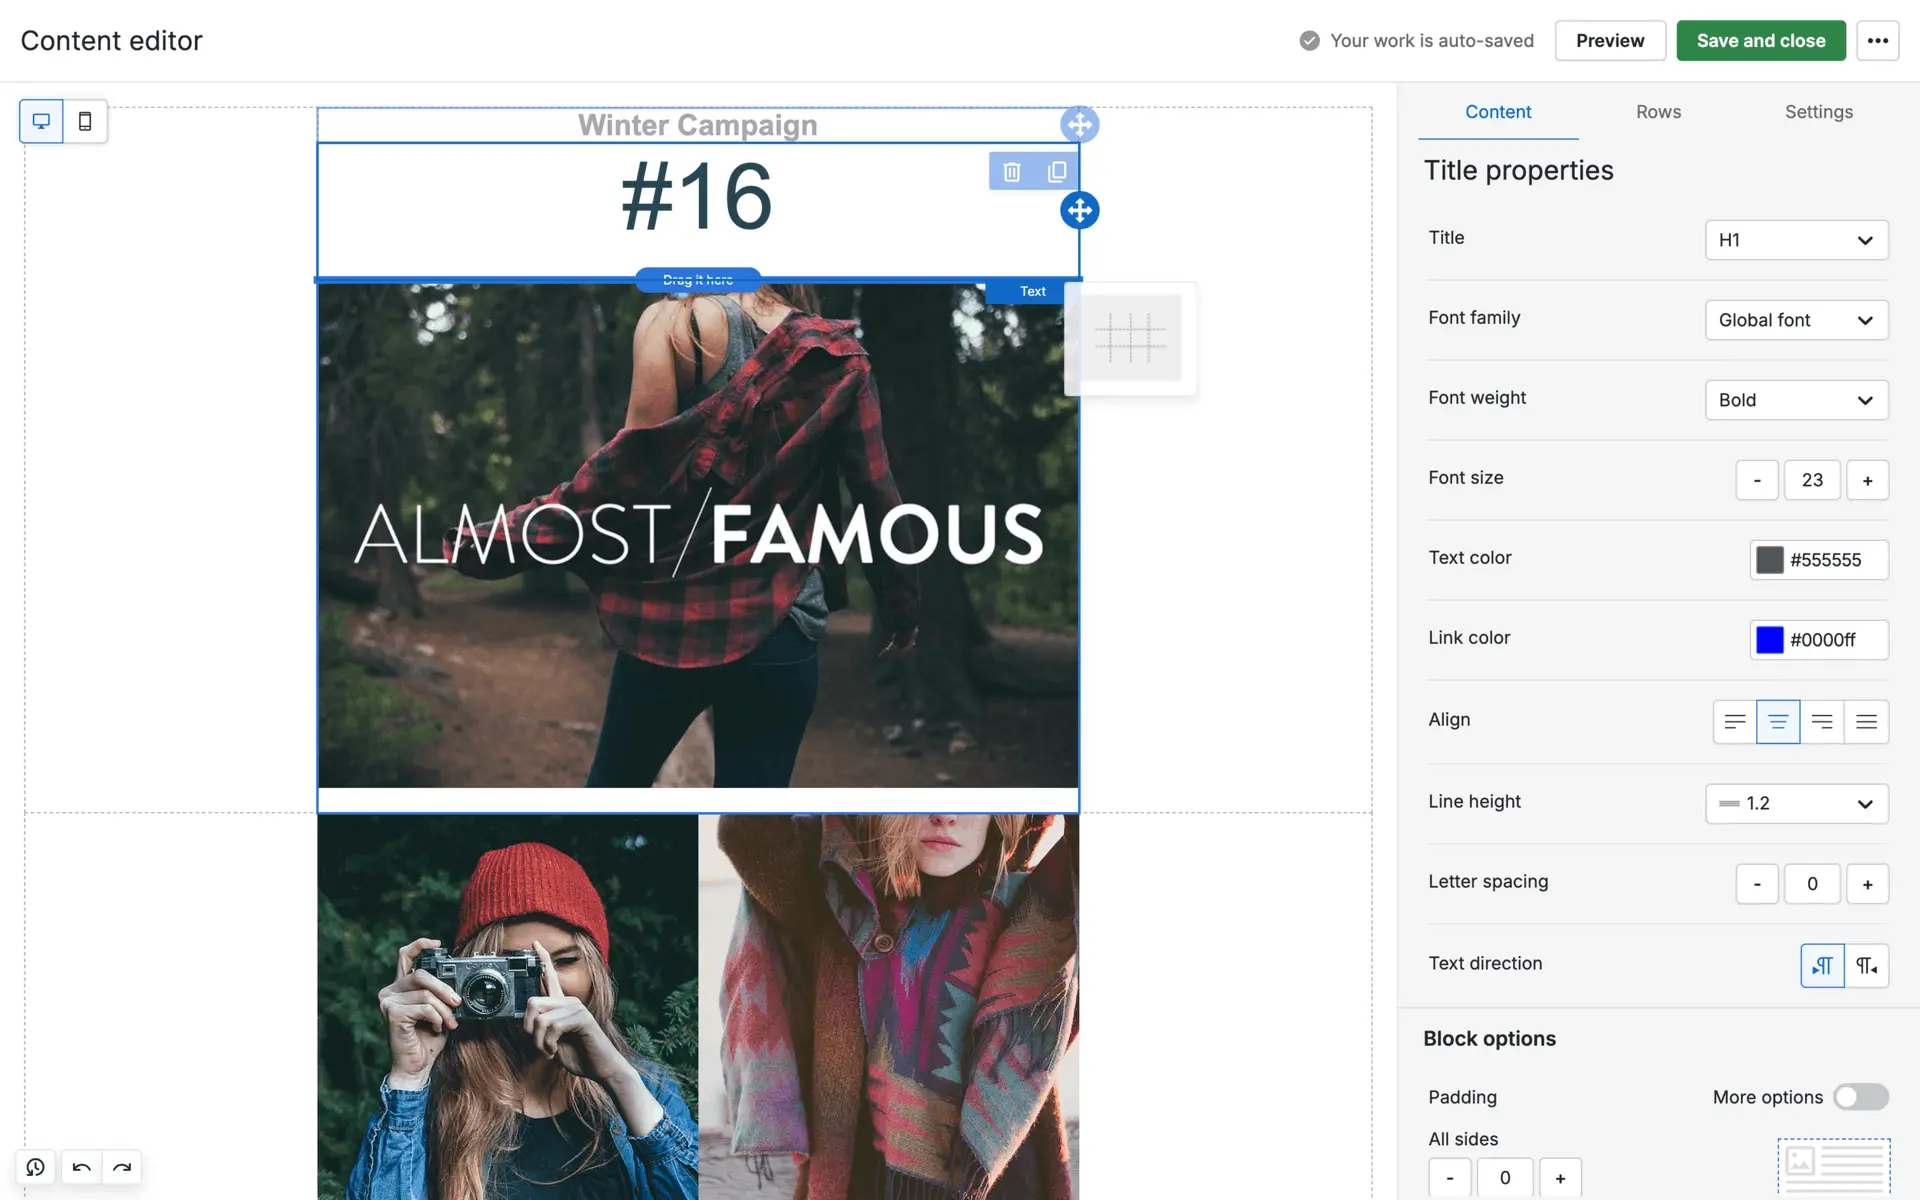Open the Settings tab

coord(1818,112)
